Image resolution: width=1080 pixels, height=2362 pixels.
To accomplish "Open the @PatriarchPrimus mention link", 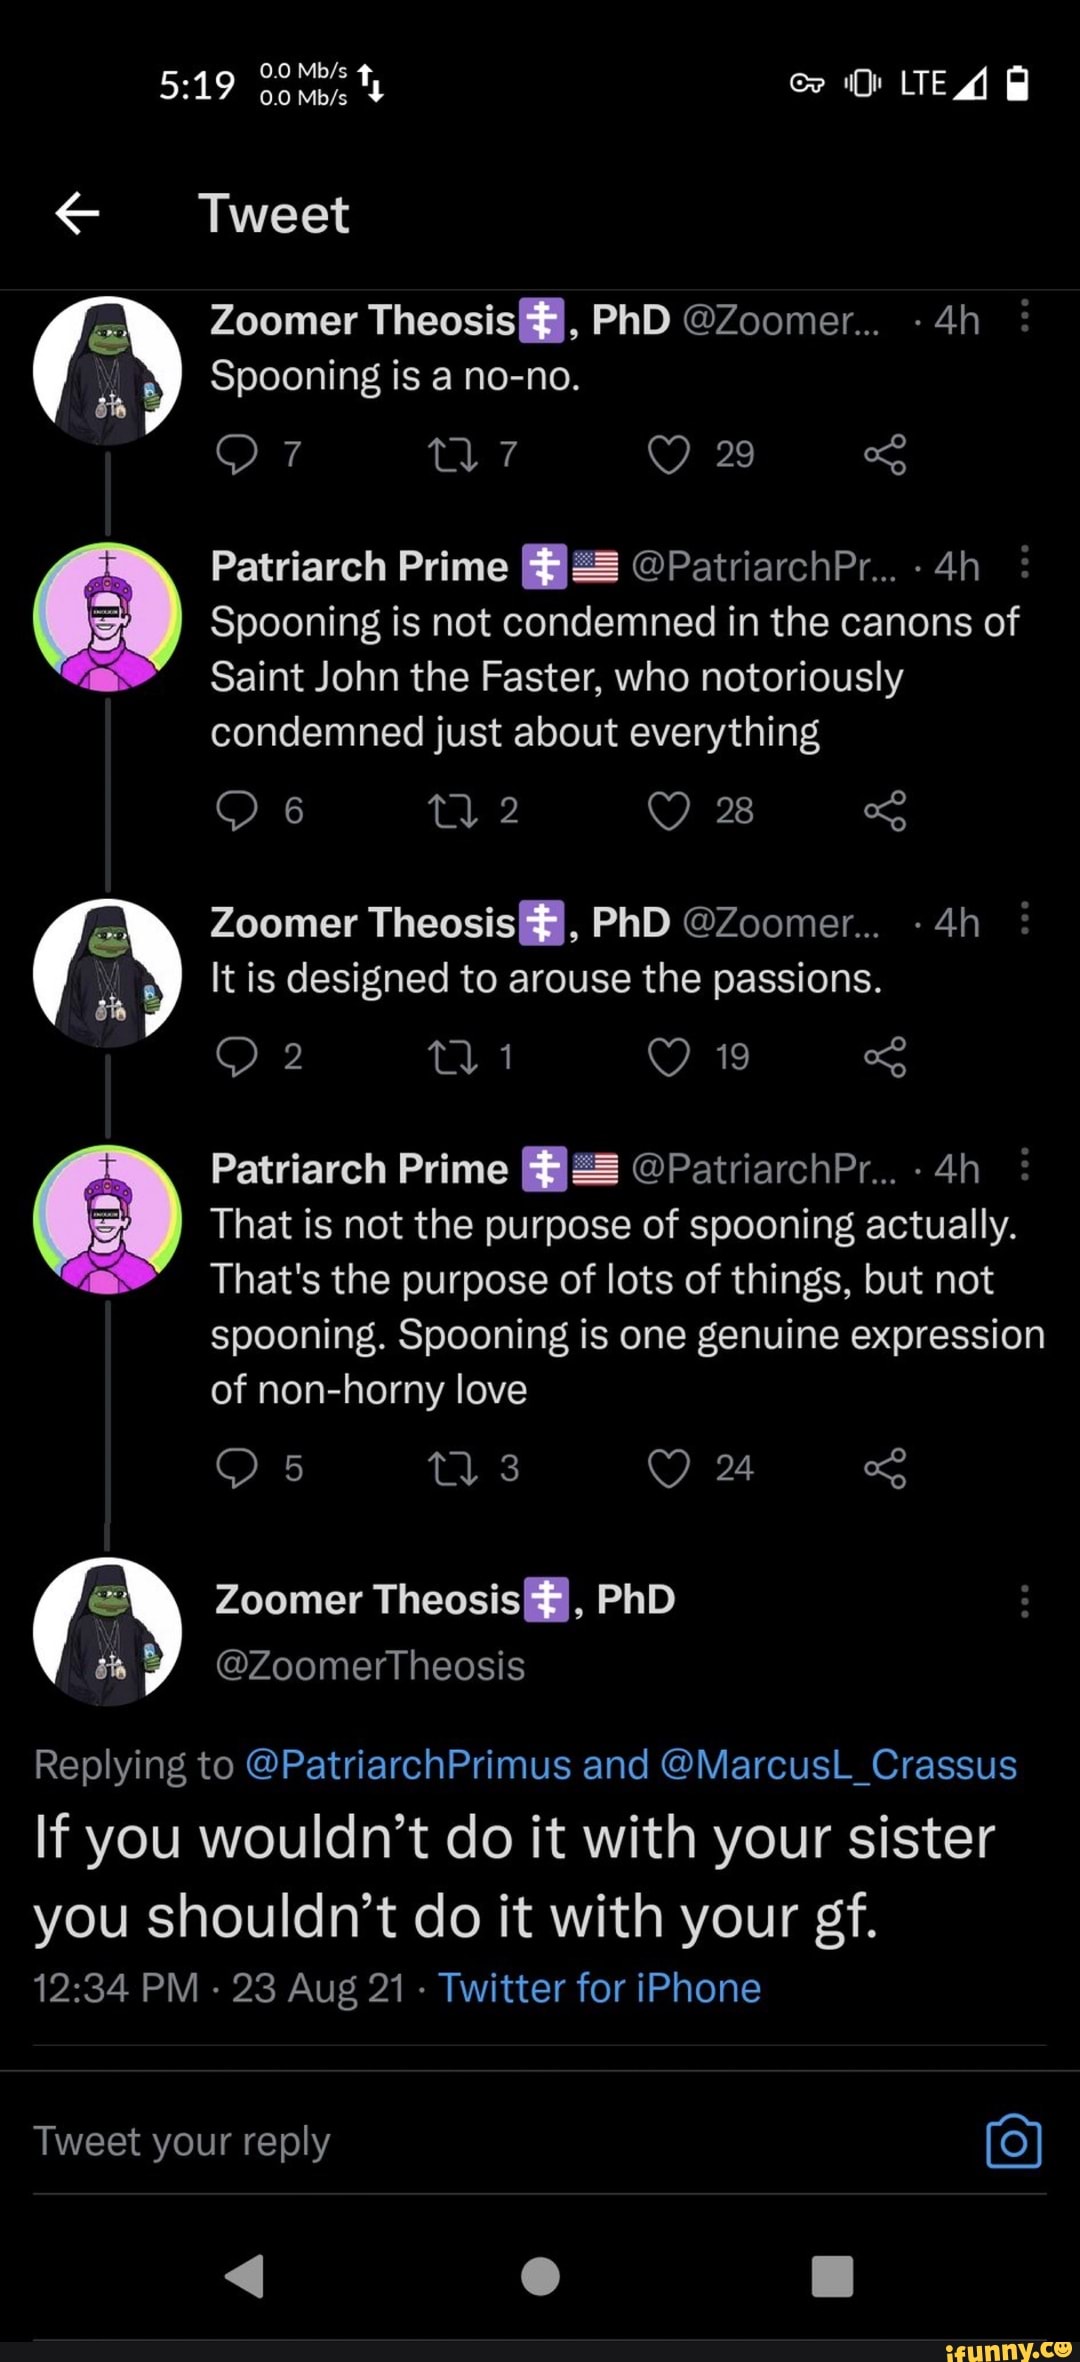I will tap(407, 1765).
